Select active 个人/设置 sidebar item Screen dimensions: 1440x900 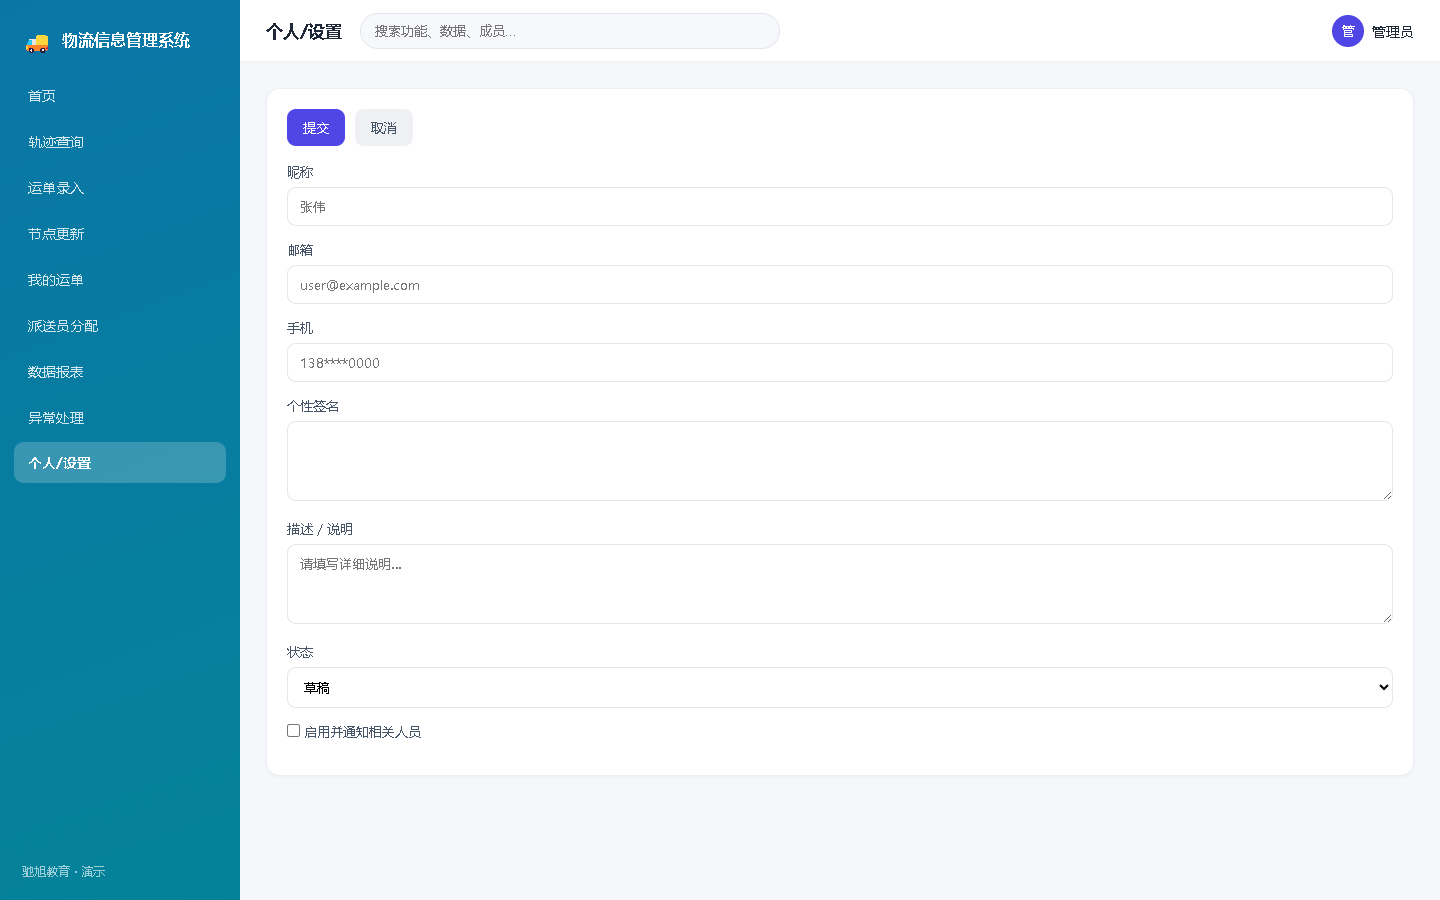120,463
